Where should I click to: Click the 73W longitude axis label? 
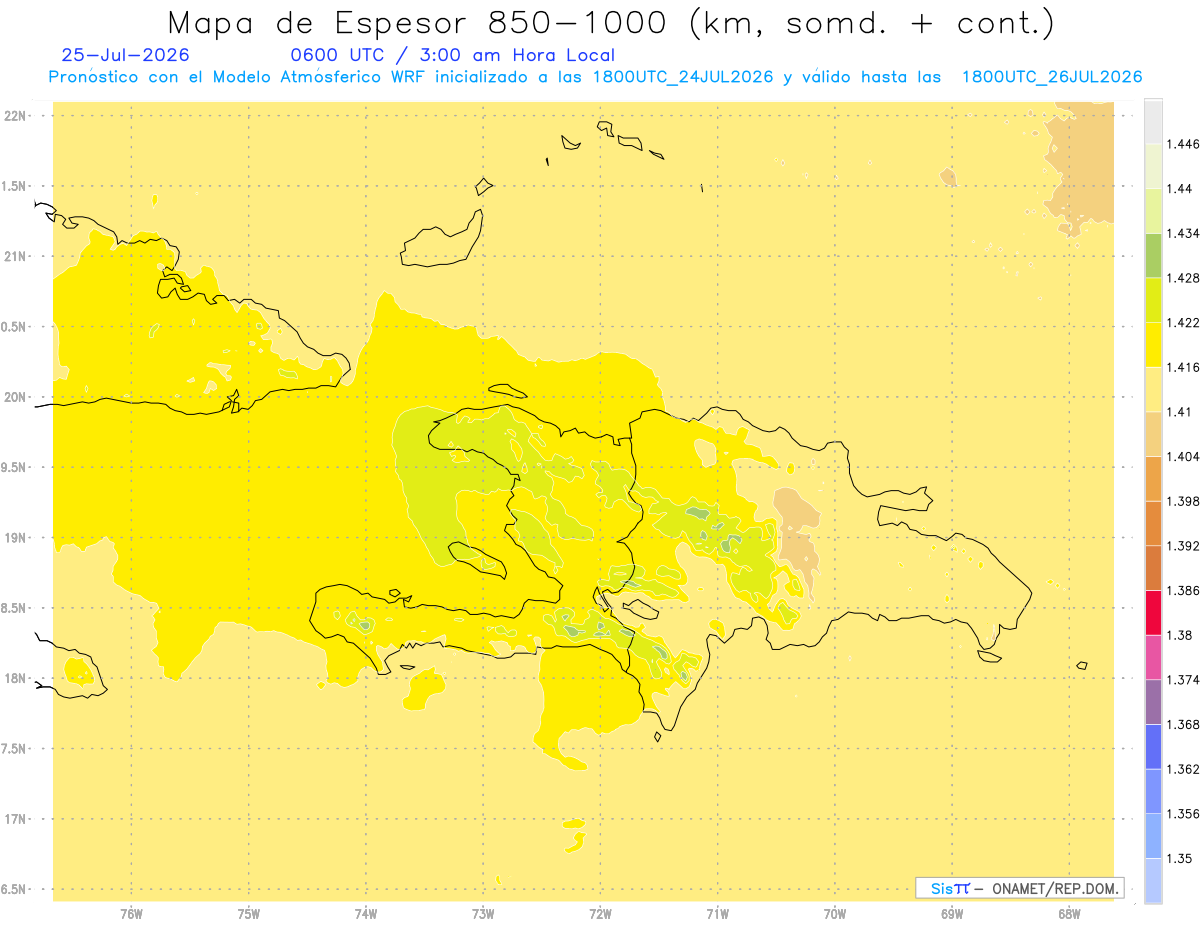pyautogui.click(x=483, y=913)
